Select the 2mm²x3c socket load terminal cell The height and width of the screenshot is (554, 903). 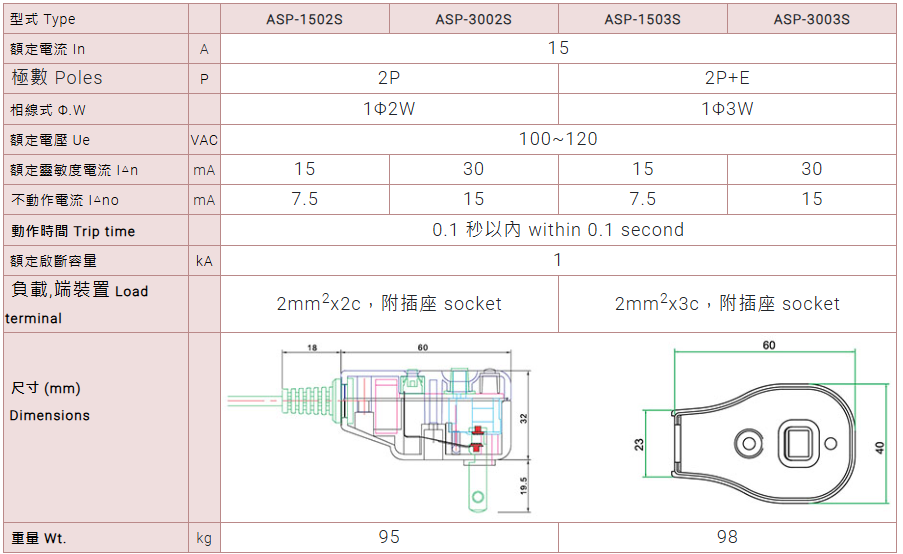click(x=727, y=303)
